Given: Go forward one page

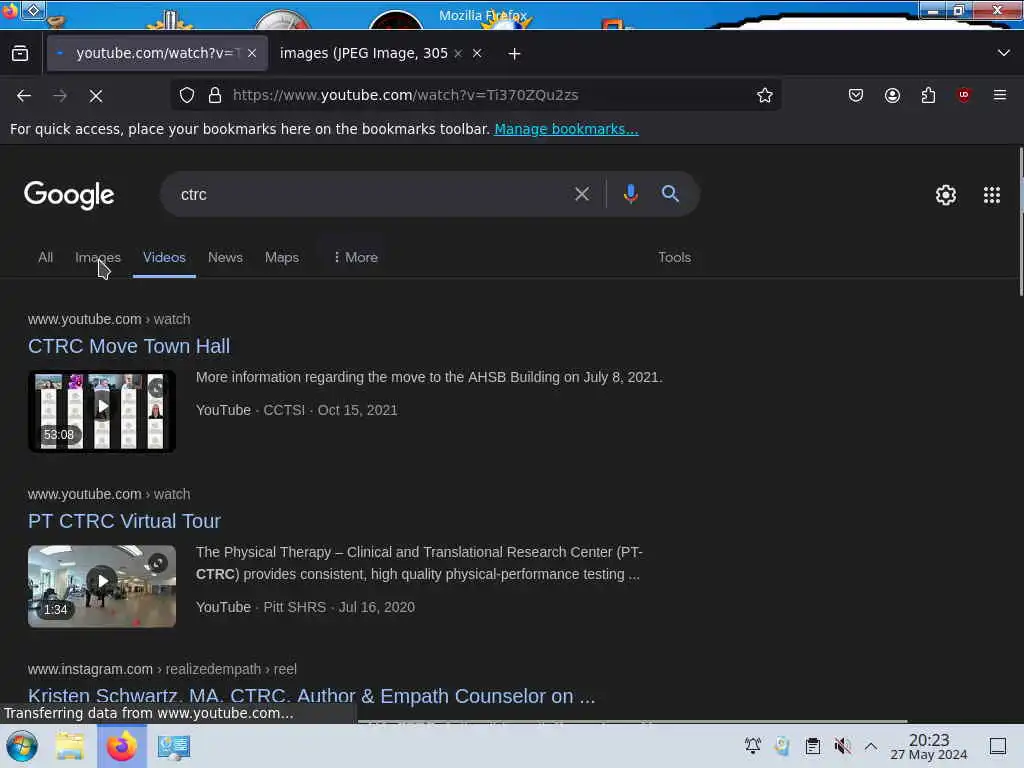Looking at the screenshot, I should coord(60,96).
